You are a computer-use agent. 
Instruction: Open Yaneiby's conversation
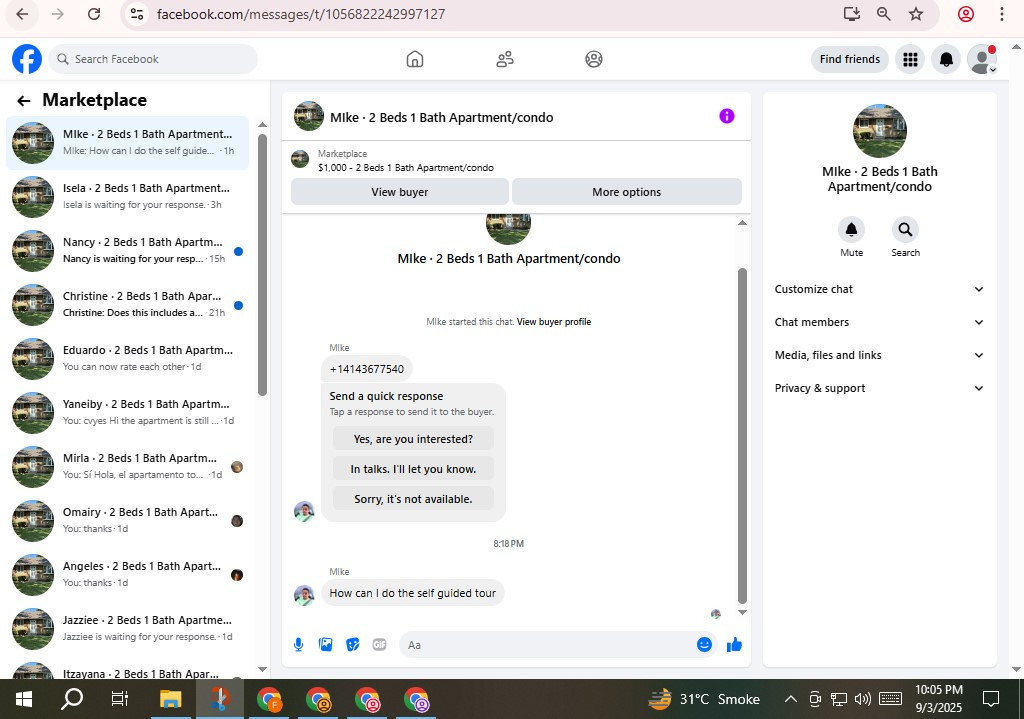[x=127, y=413]
